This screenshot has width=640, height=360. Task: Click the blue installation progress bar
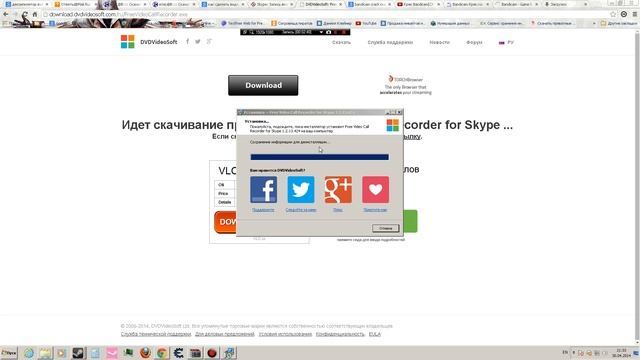coord(320,157)
